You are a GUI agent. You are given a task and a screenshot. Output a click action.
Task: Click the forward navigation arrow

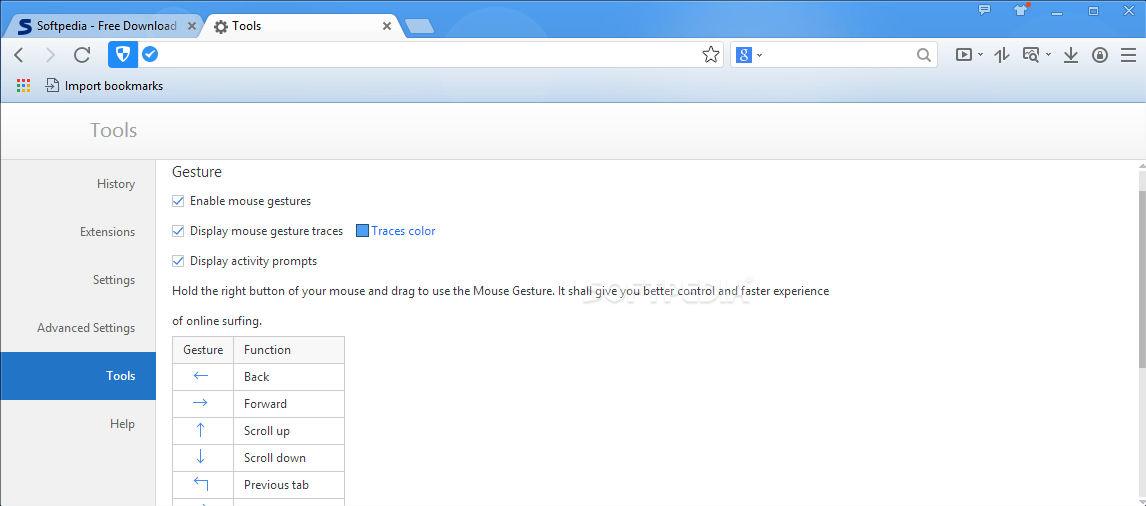click(50, 55)
